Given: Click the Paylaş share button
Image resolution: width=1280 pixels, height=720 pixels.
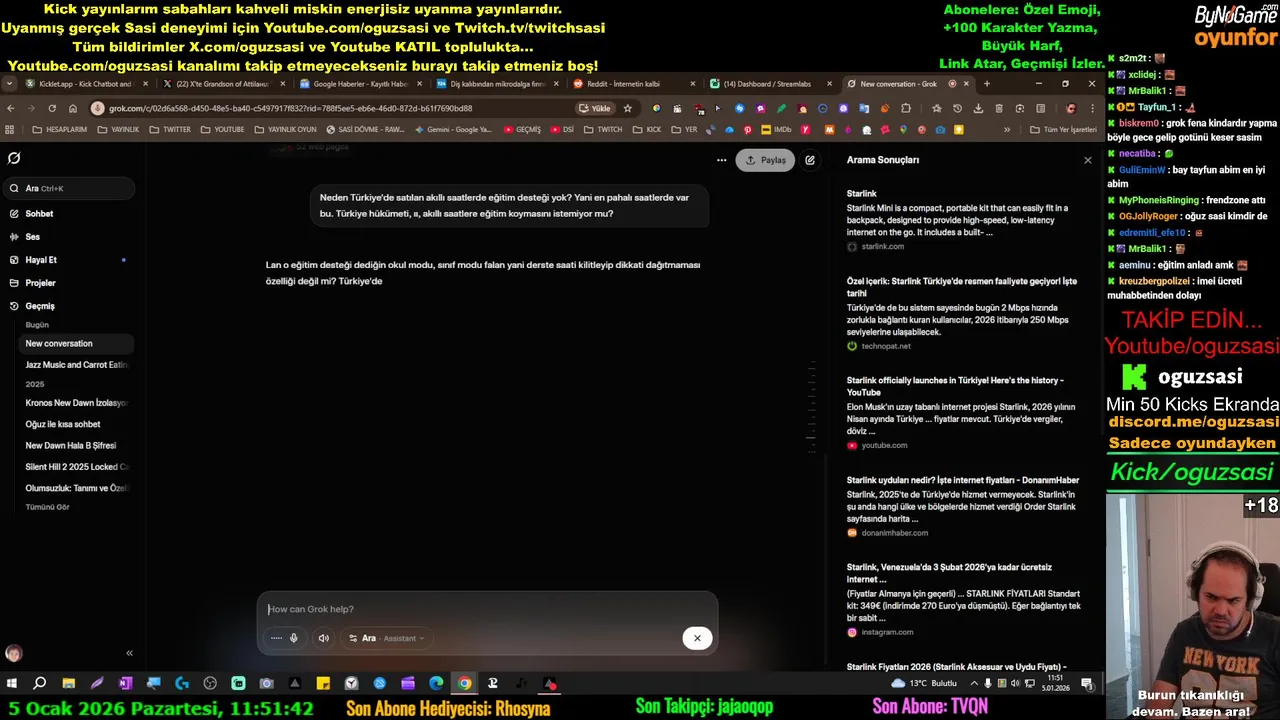Looking at the screenshot, I should [765, 160].
